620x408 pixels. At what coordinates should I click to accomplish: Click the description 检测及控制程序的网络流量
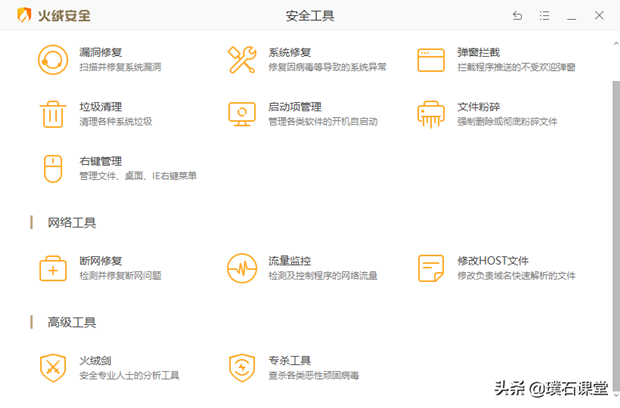point(323,276)
